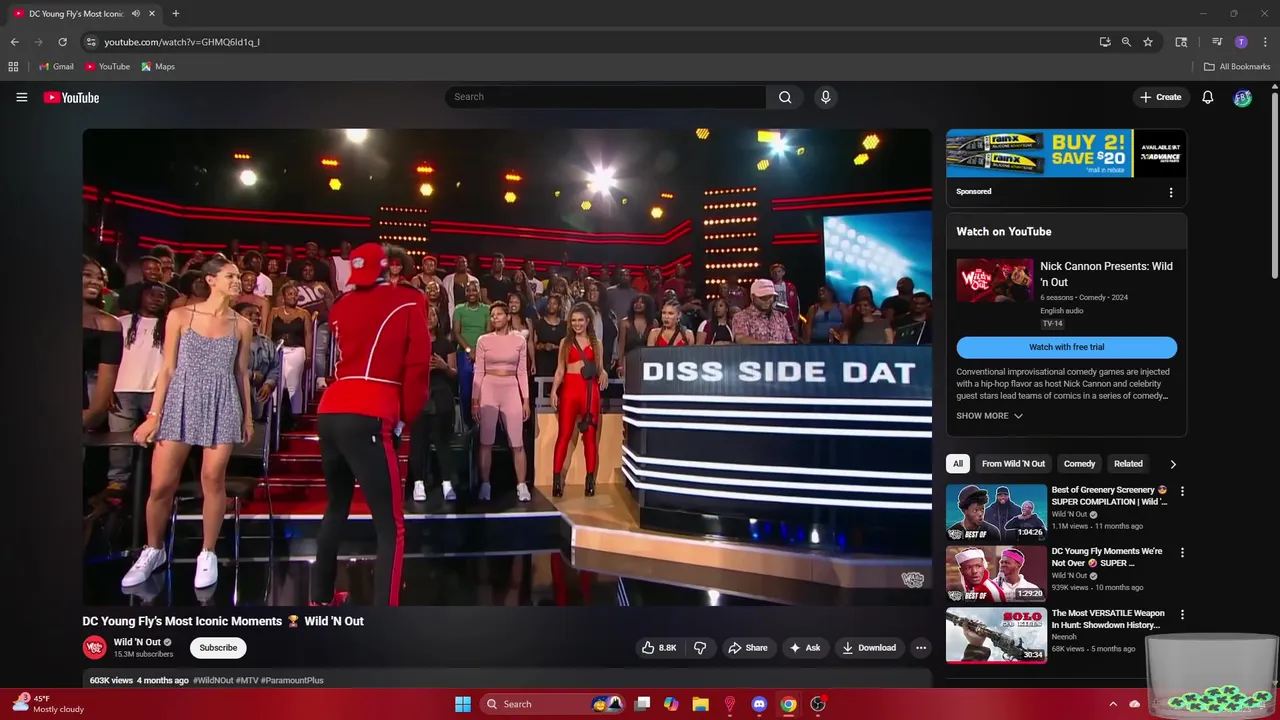Open options menu for the sponsored ad
The height and width of the screenshot is (720, 1280).
pos(1171,192)
